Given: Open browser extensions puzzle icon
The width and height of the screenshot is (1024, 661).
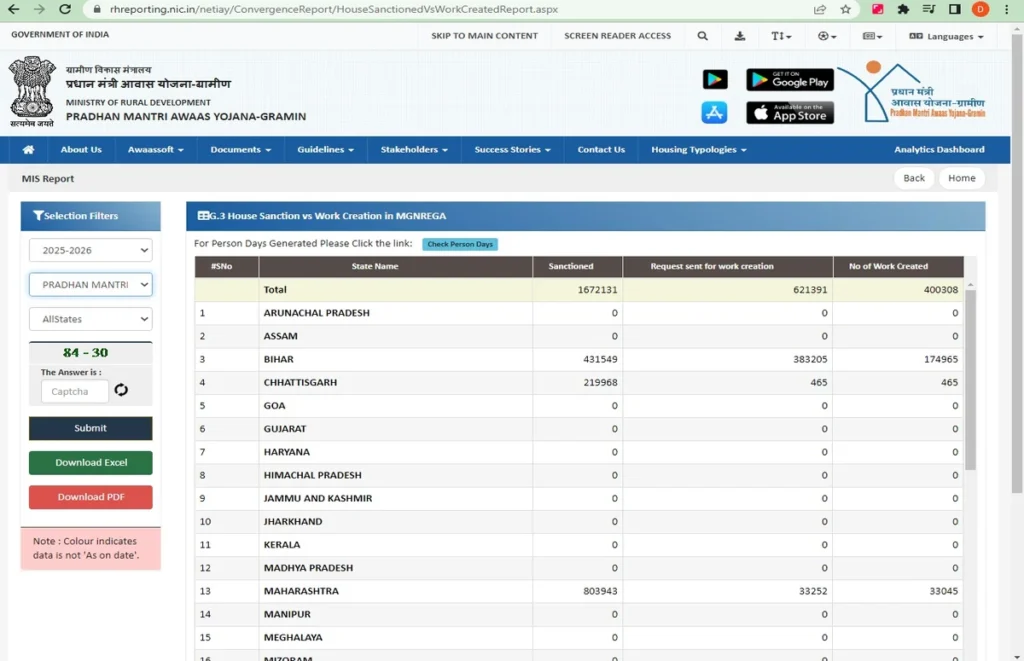Looking at the screenshot, I should (x=903, y=9).
